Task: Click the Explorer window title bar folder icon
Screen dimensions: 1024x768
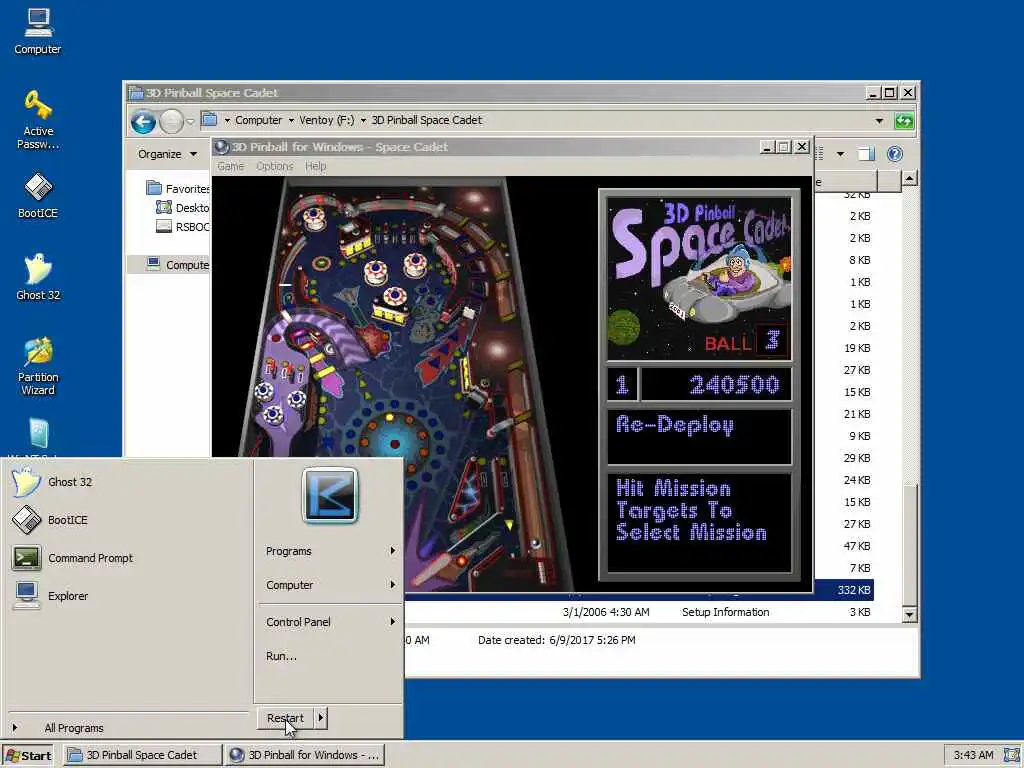Action: 136,93
